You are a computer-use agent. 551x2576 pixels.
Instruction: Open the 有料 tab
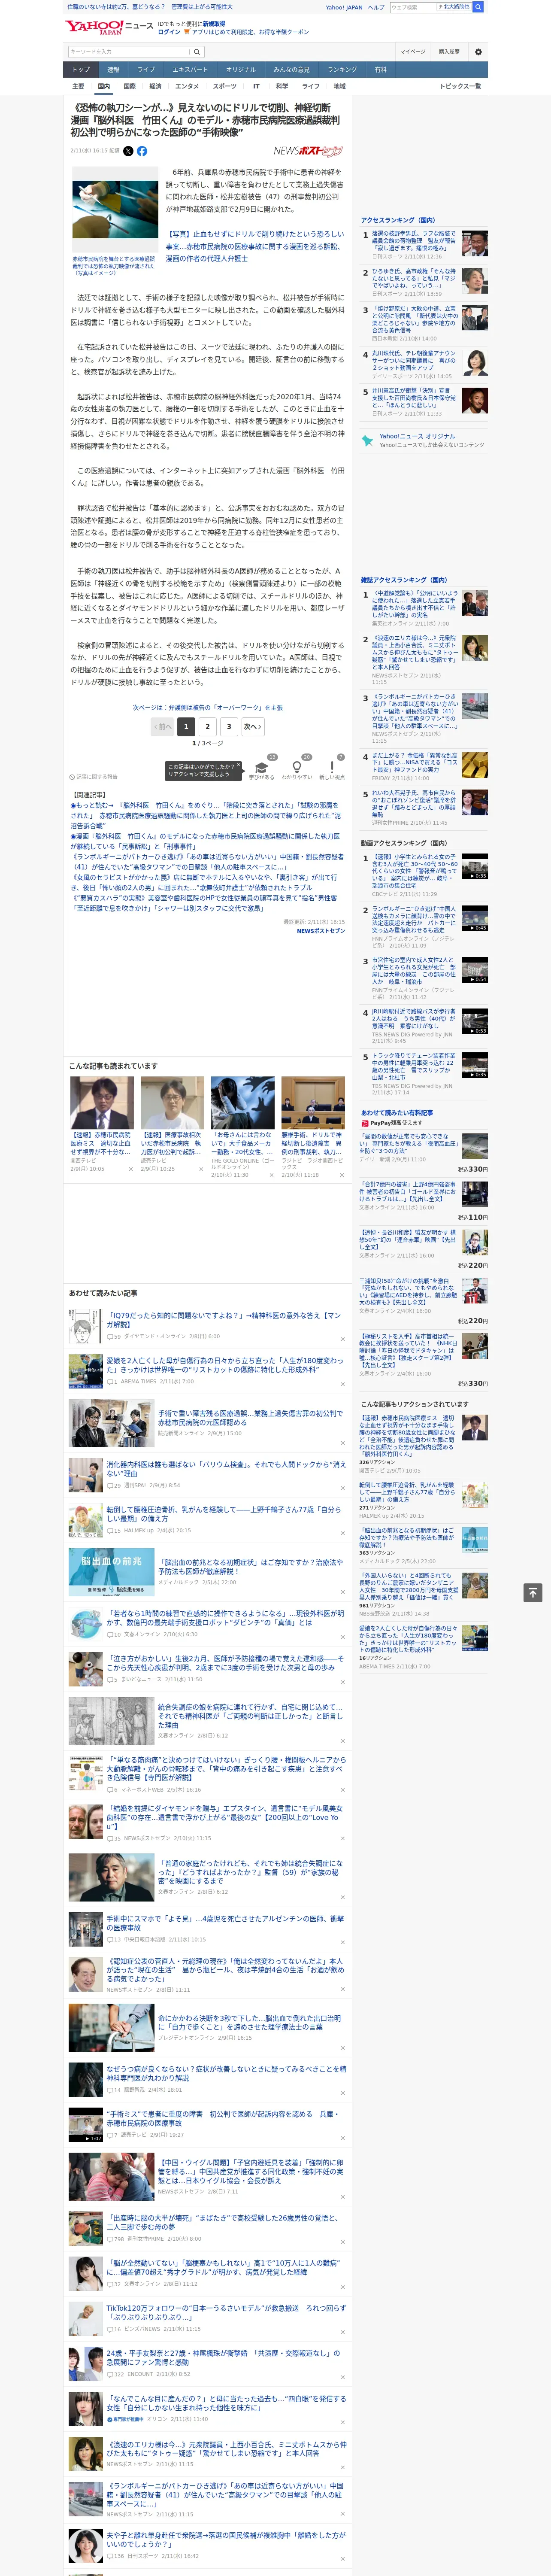click(x=380, y=69)
